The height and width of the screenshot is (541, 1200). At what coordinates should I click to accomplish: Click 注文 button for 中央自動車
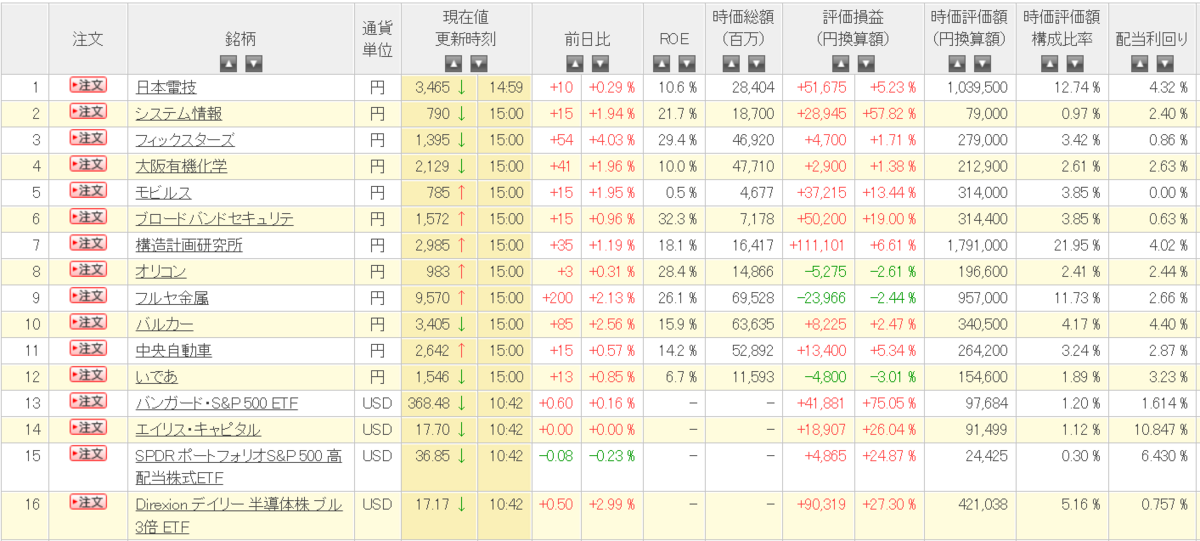pos(88,348)
